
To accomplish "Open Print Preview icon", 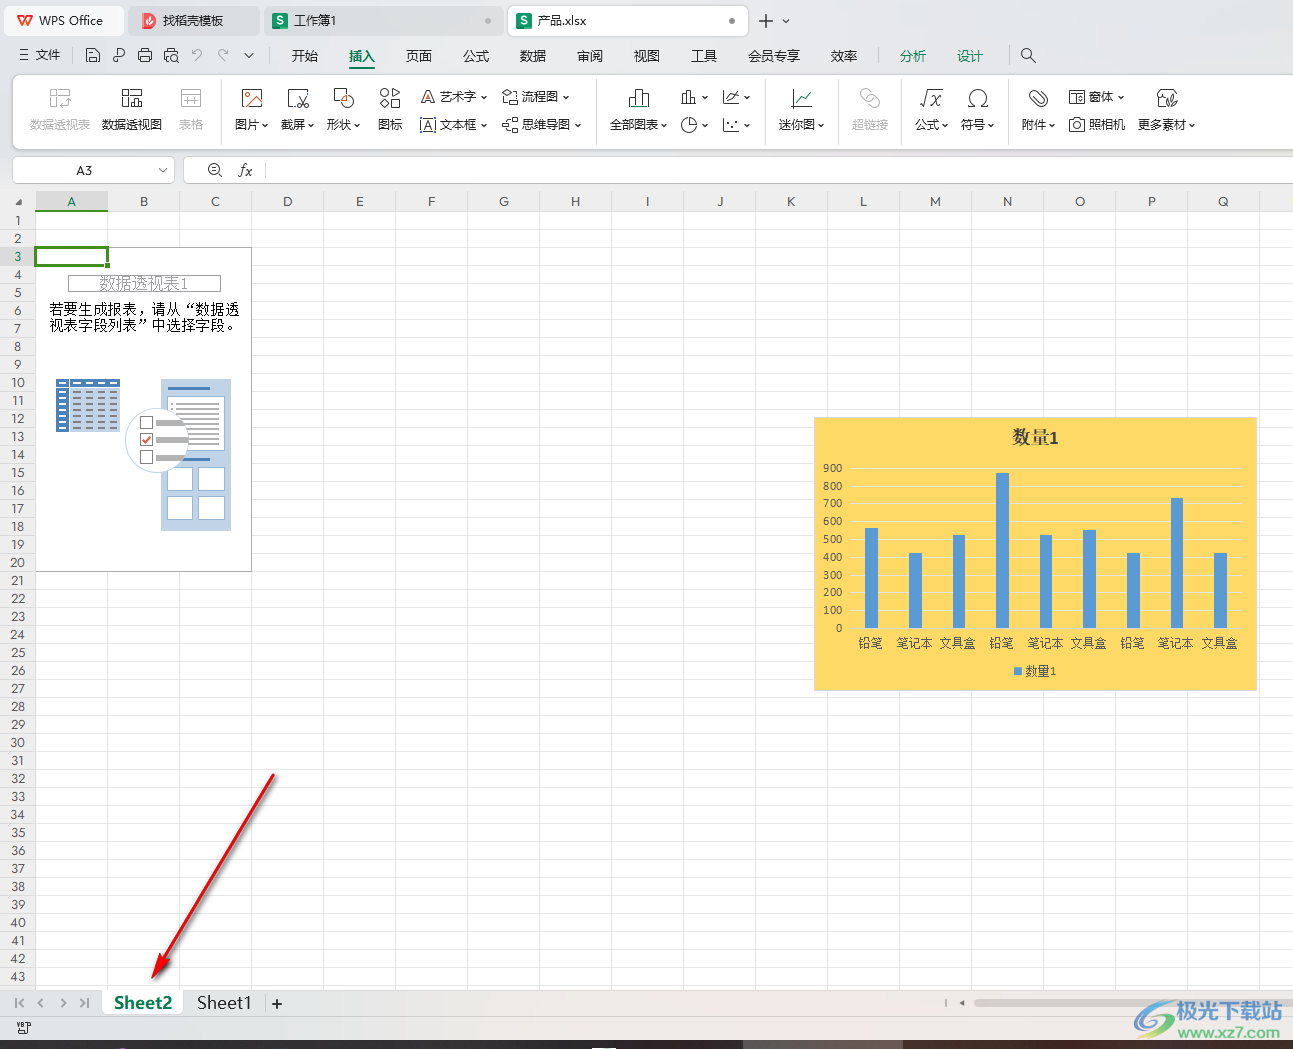I will click(171, 56).
